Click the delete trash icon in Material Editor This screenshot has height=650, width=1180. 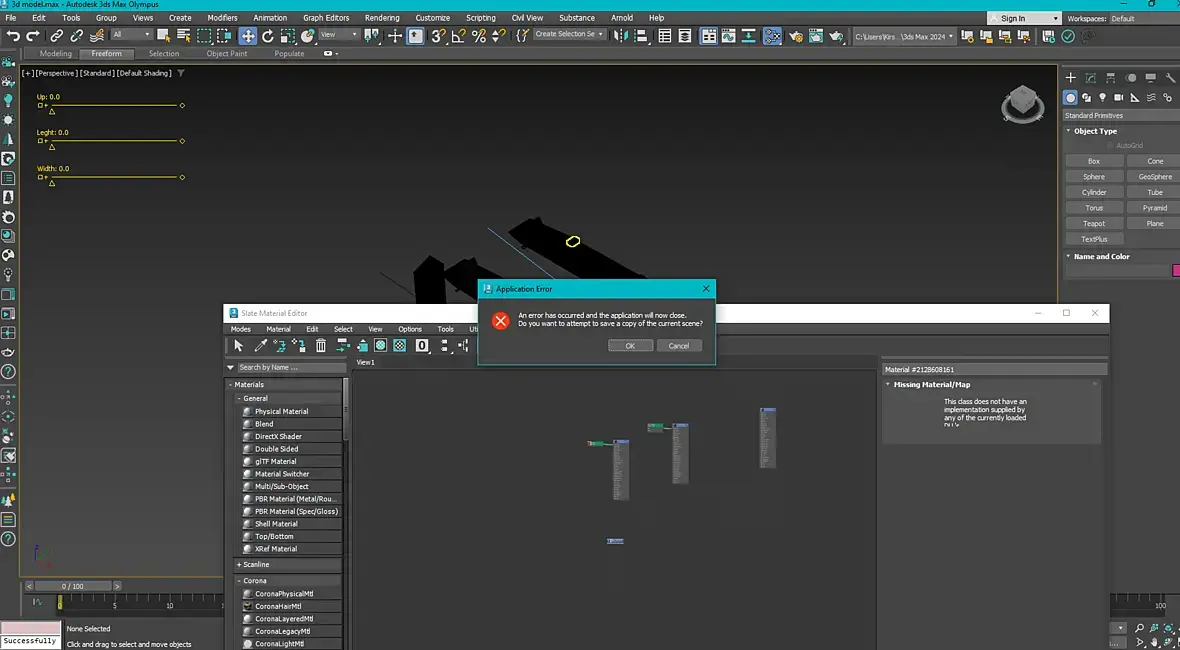click(321, 346)
